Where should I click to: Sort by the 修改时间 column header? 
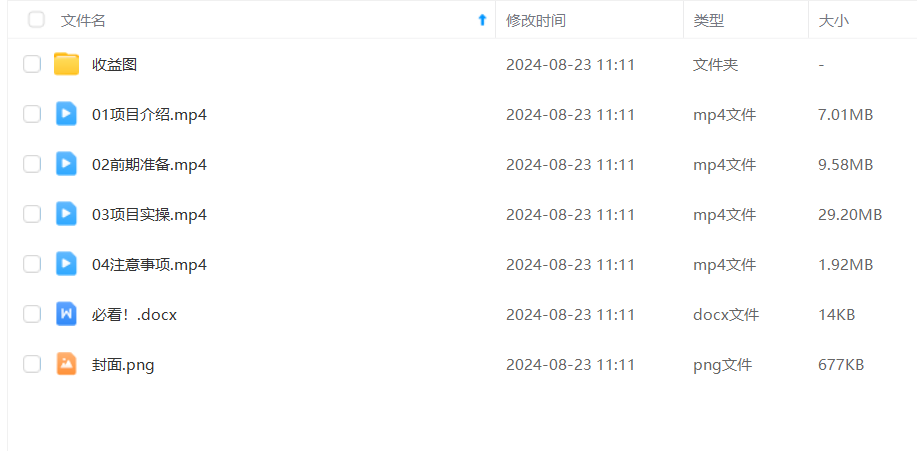pyautogui.click(x=536, y=21)
